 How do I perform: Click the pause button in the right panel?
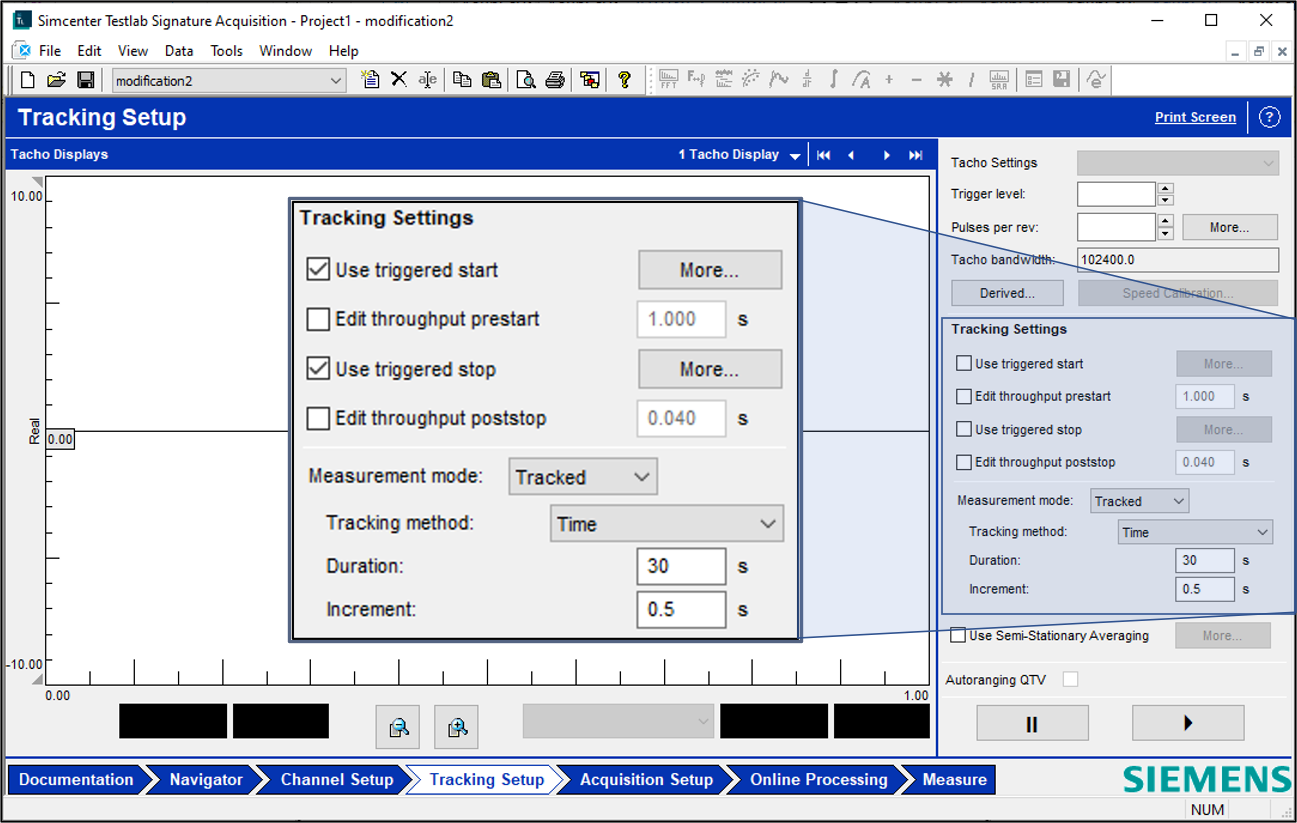click(1032, 723)
